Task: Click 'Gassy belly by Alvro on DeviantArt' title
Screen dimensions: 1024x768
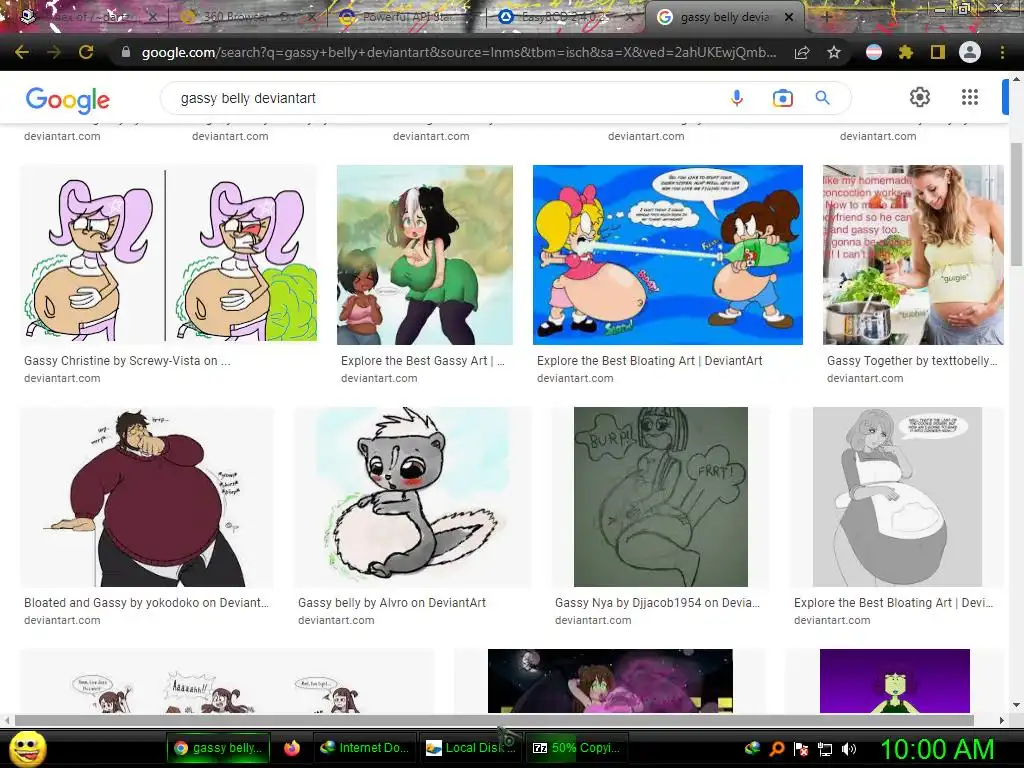Action: pyautogui.click(x=392, y=603)
